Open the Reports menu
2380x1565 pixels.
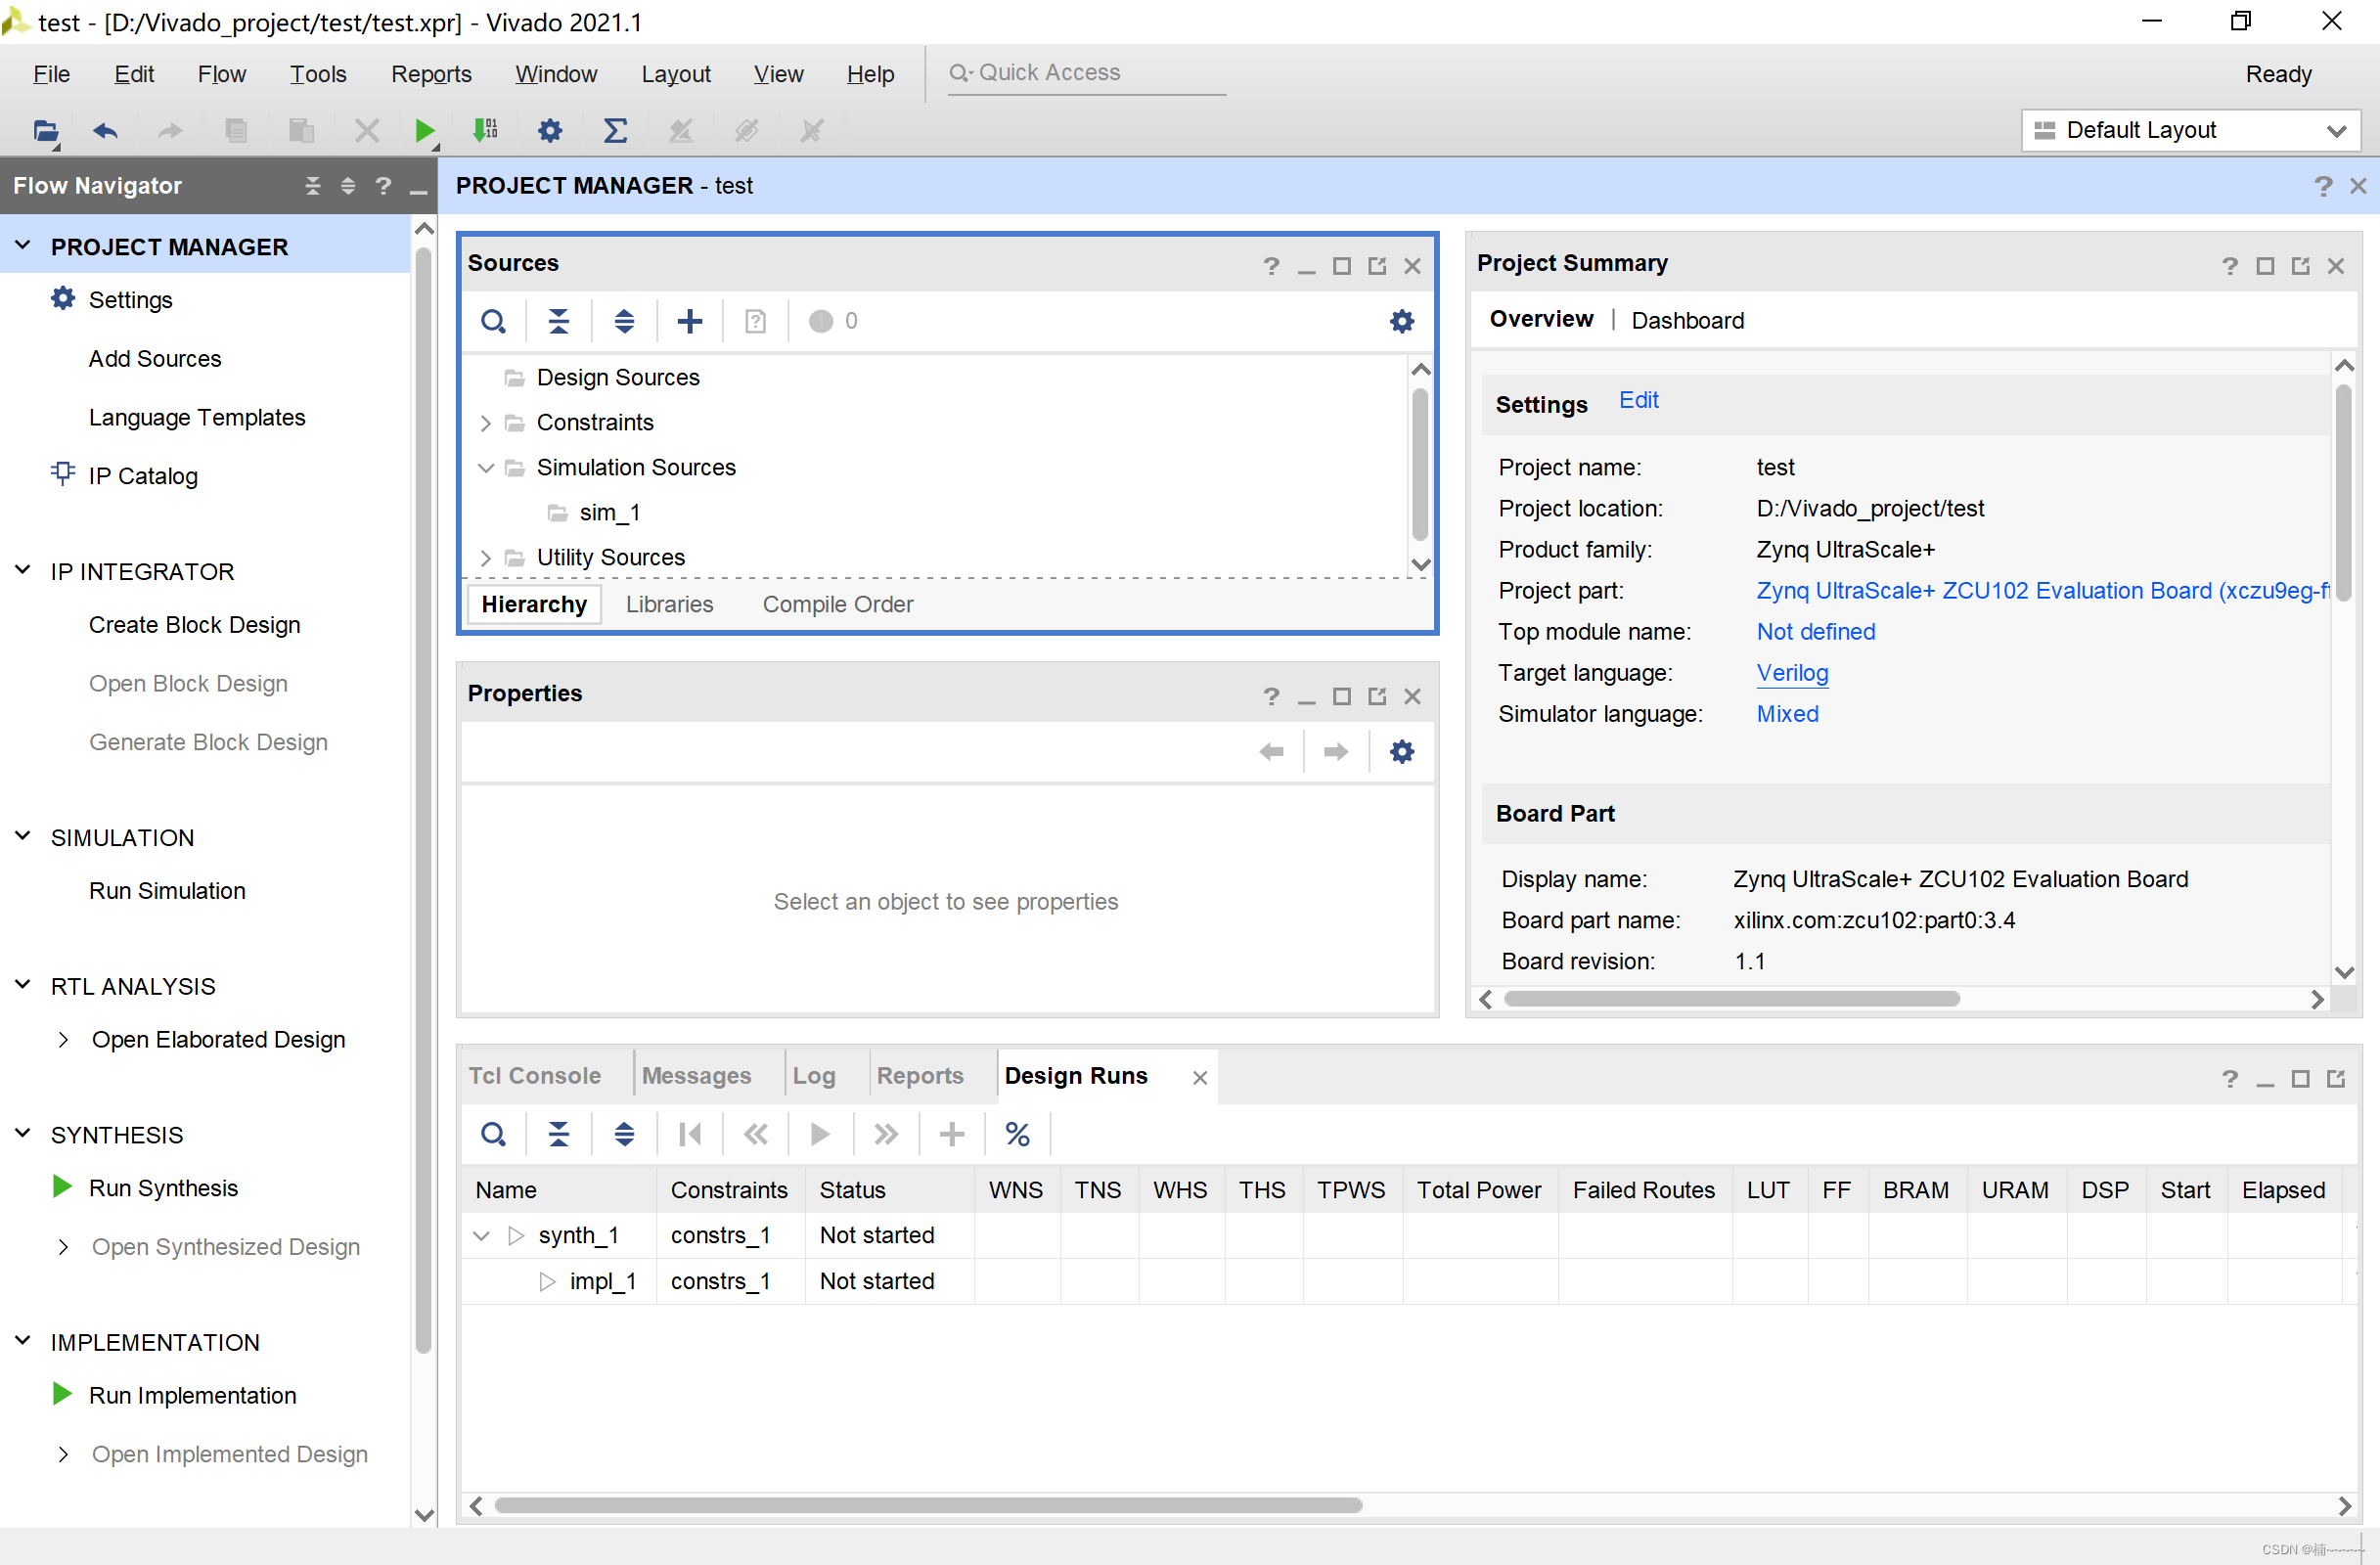pos(431,74)
